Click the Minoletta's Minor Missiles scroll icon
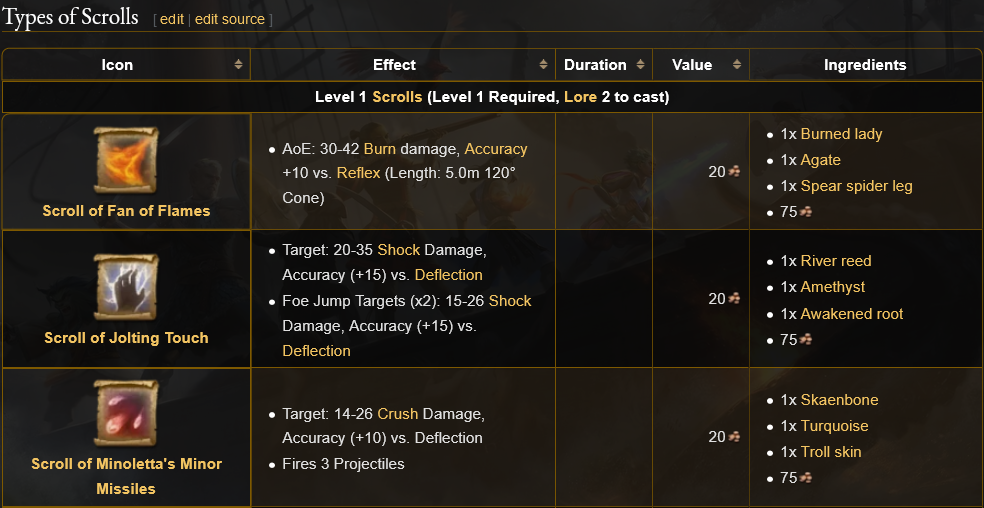The image size is (984, 508). tap(126, 412)
